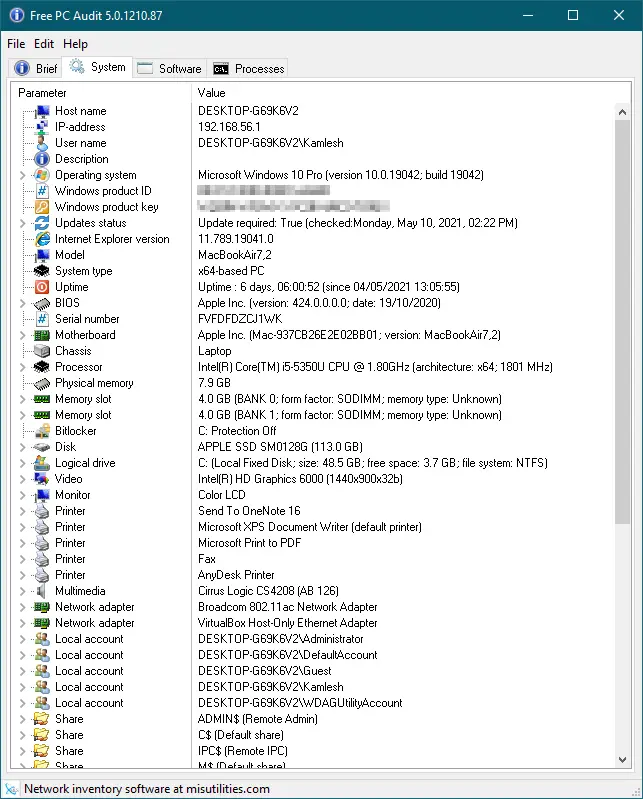The image size is (643, 799).
Task: Click the Motherboard icon
Action: (x=42, y=335)
